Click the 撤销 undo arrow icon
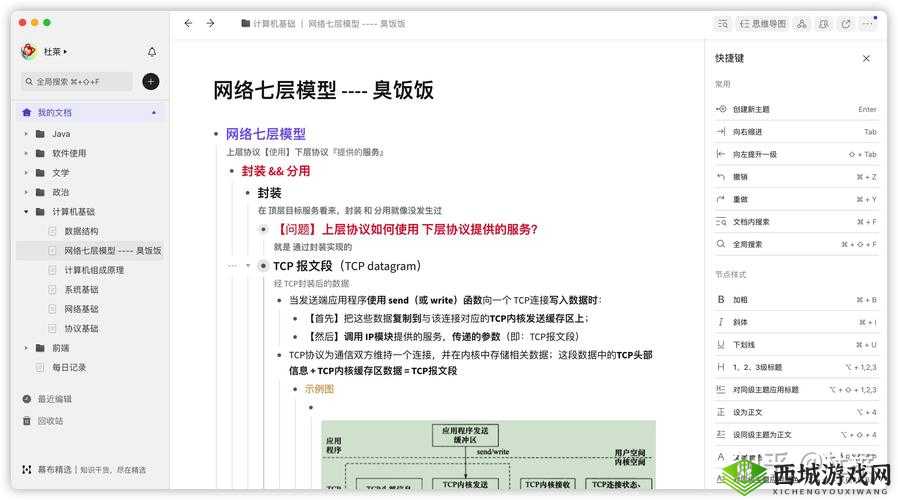Screen dimensions: 898x500 coord(721,177)
